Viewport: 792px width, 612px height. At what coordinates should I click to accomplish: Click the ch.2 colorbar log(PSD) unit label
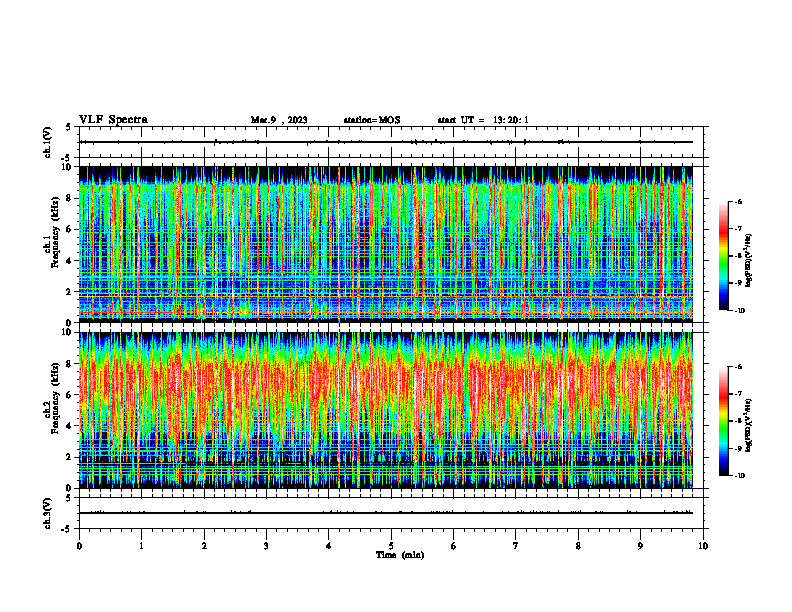749,425
